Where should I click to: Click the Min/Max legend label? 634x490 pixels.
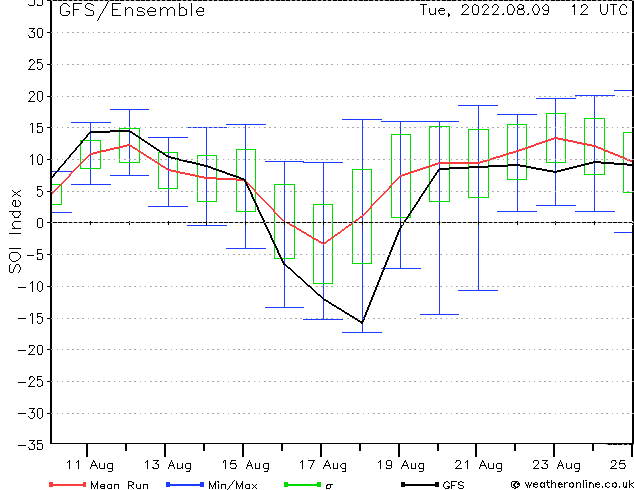(233, 485)
